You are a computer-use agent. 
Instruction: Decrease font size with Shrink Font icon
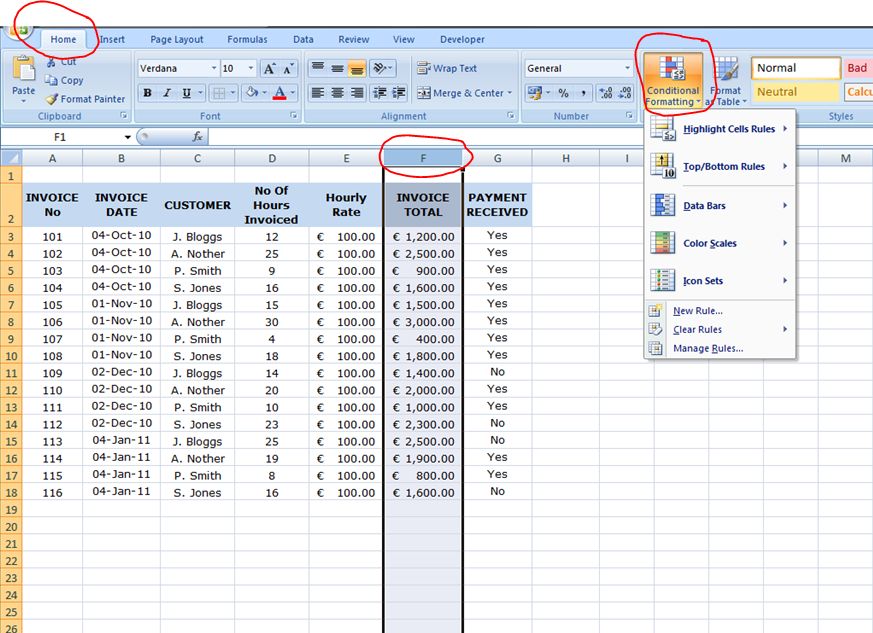click(x=288, y=68)
